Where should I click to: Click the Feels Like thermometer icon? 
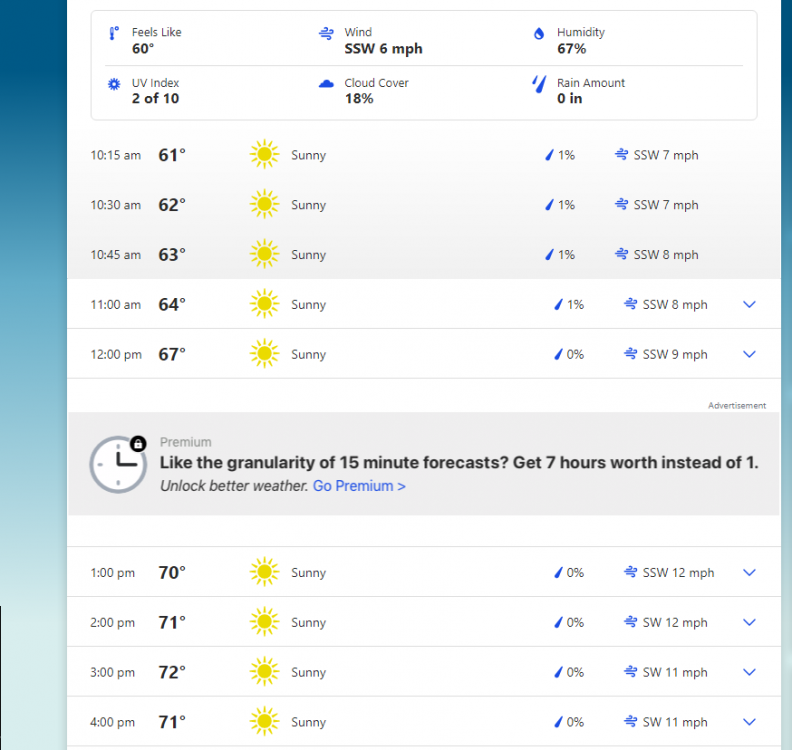pos(114,33)
